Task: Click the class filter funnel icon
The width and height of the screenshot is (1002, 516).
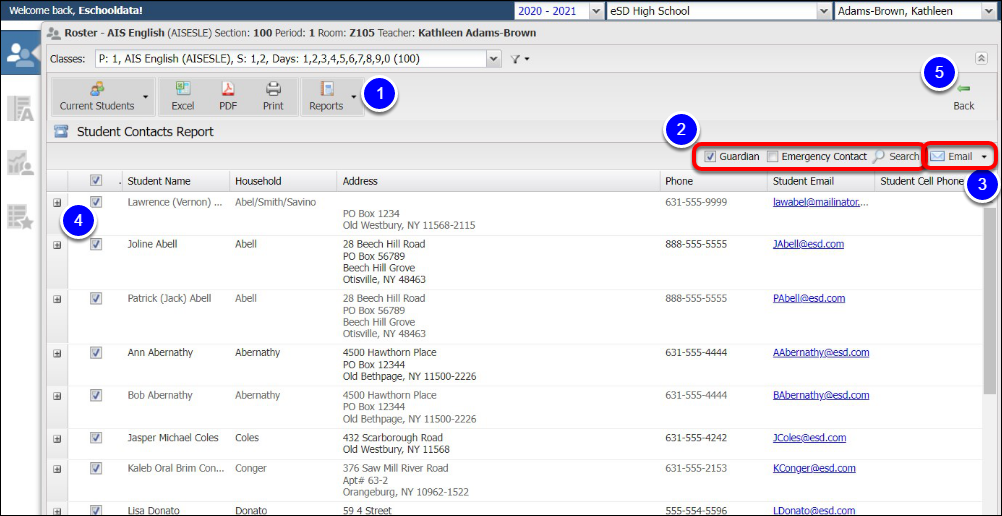Action: click(516, 59)
